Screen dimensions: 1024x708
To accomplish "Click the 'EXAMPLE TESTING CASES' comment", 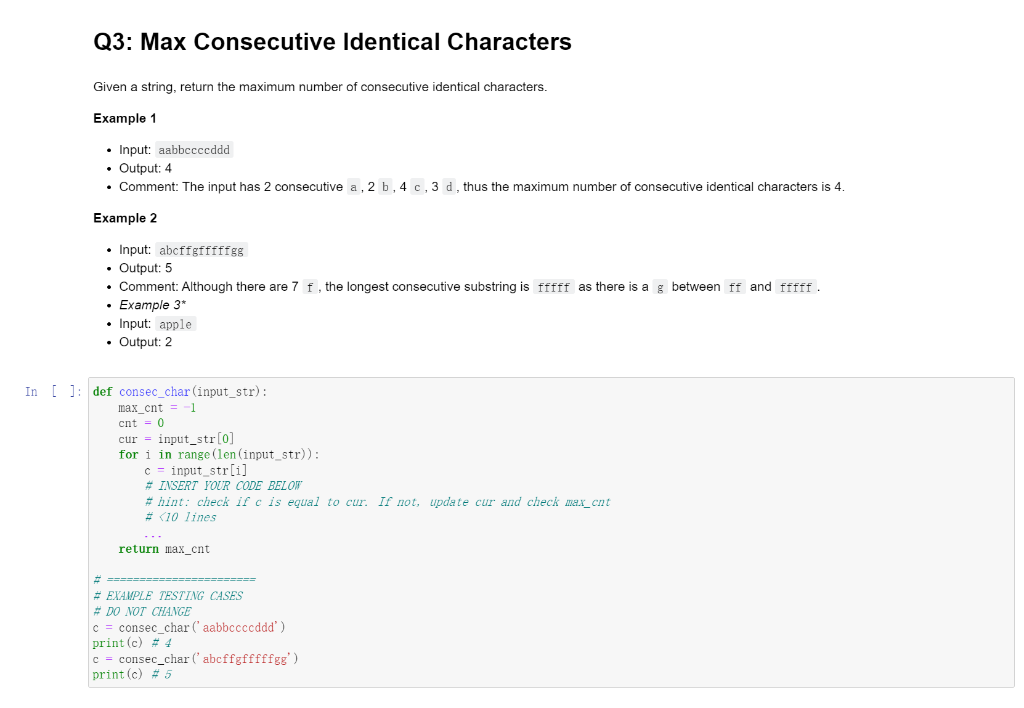I will click(x=168, y=596).
